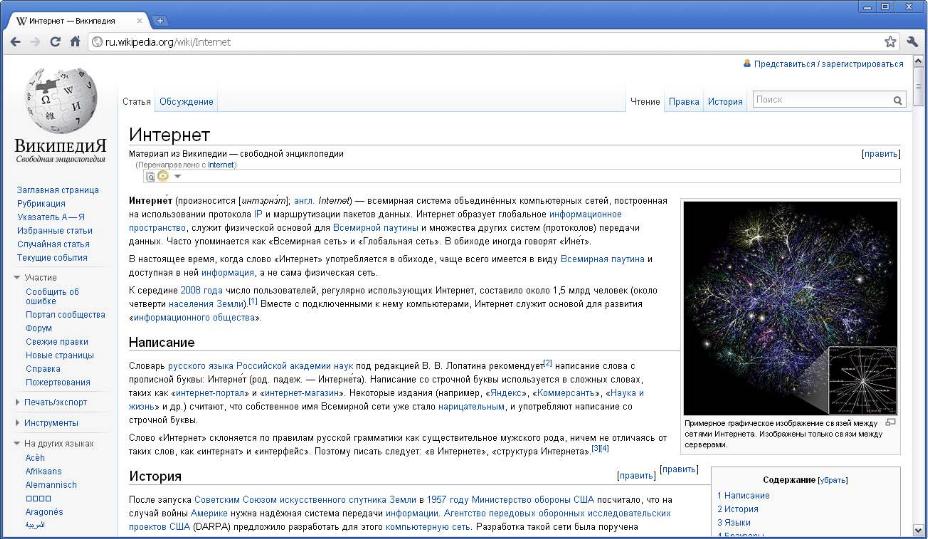
Task: Open the 2008 года link
Action: click(201, 291)
